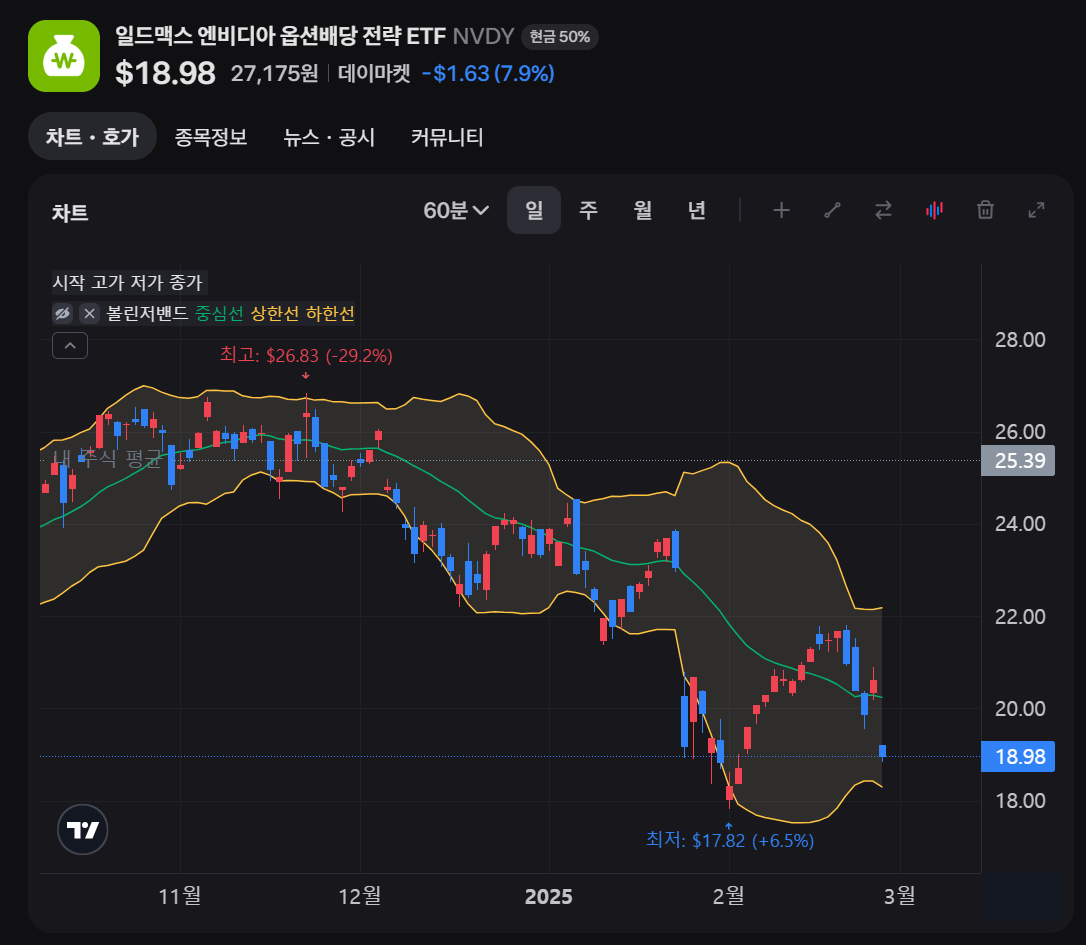Open the 차트 · 호가 tab
1086x945 pixels.
[x=92, y=136]
